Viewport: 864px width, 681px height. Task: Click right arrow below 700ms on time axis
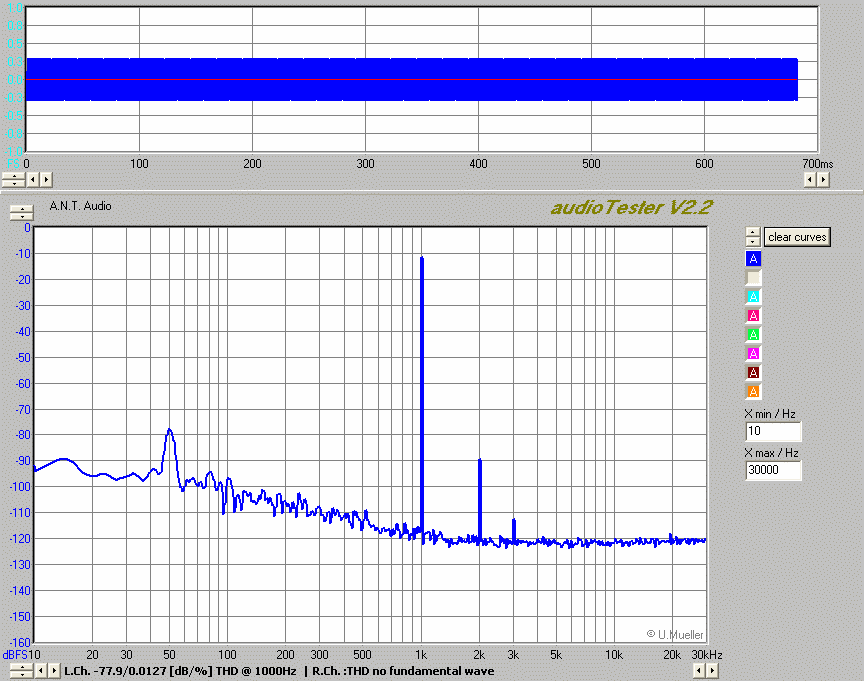[823, 179]
